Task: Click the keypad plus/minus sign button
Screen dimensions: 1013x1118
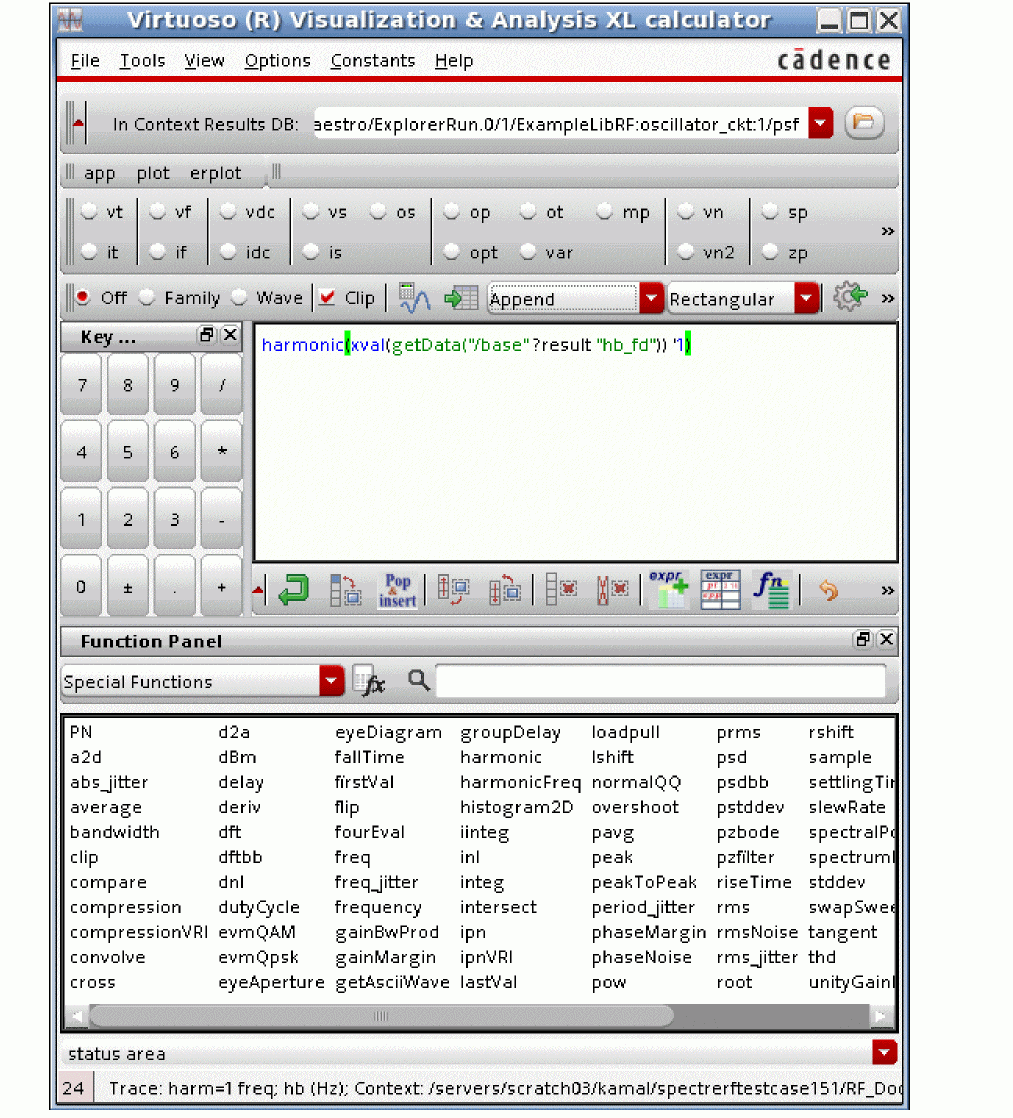Action: [x=128, y=588]
